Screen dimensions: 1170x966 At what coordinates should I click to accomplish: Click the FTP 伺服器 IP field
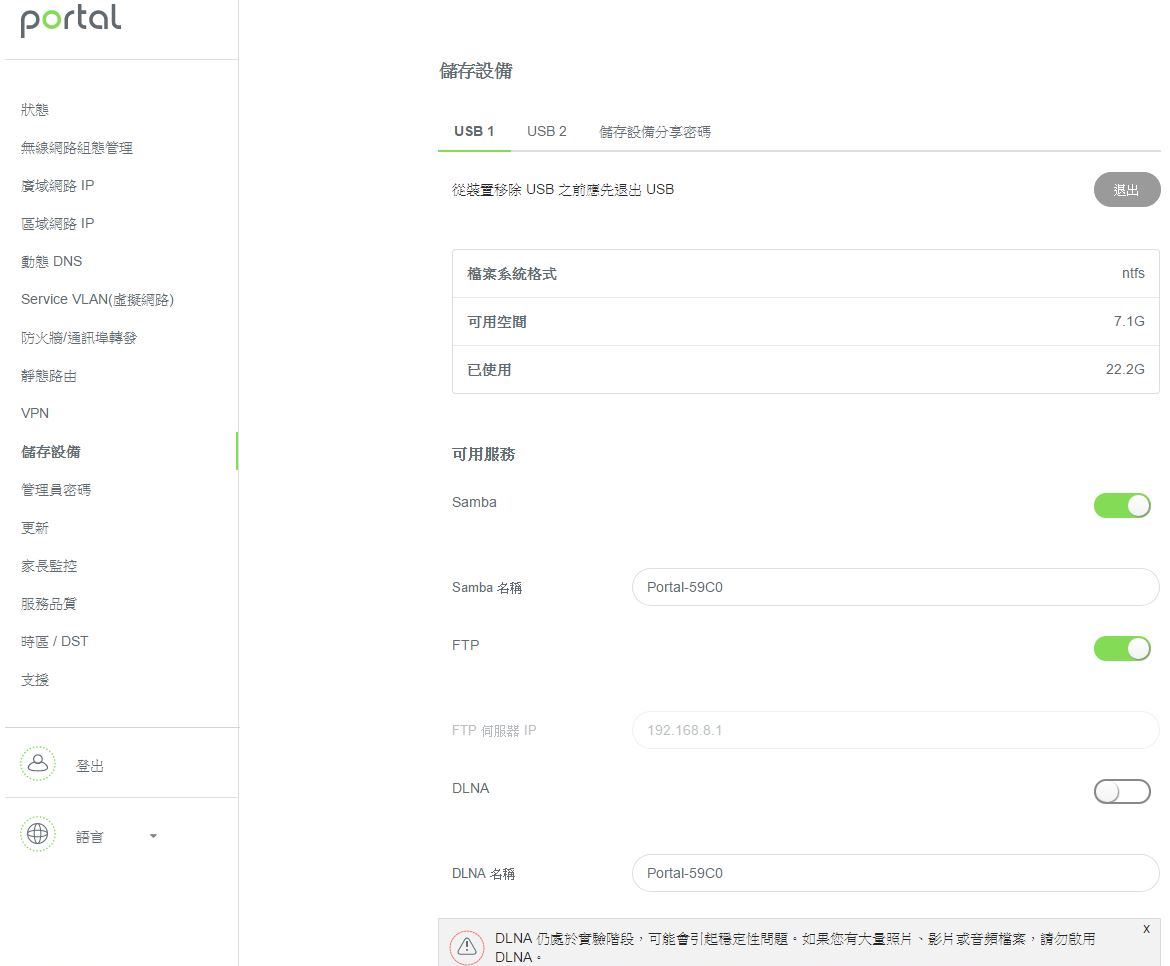[895, 730]
